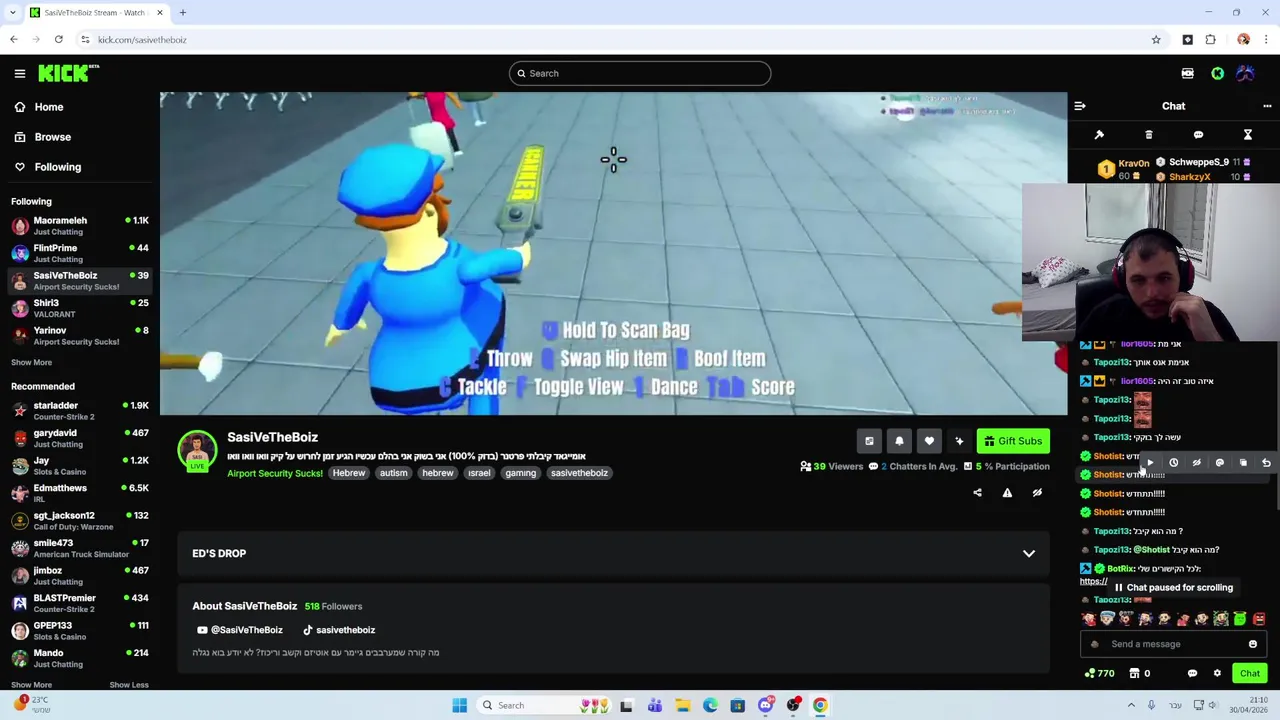Image resolution: width=1280 pixels, height=720 pixels.
Task: Click the clock timeout icon in message toolbar
Action: click(x=1173, y=463)
